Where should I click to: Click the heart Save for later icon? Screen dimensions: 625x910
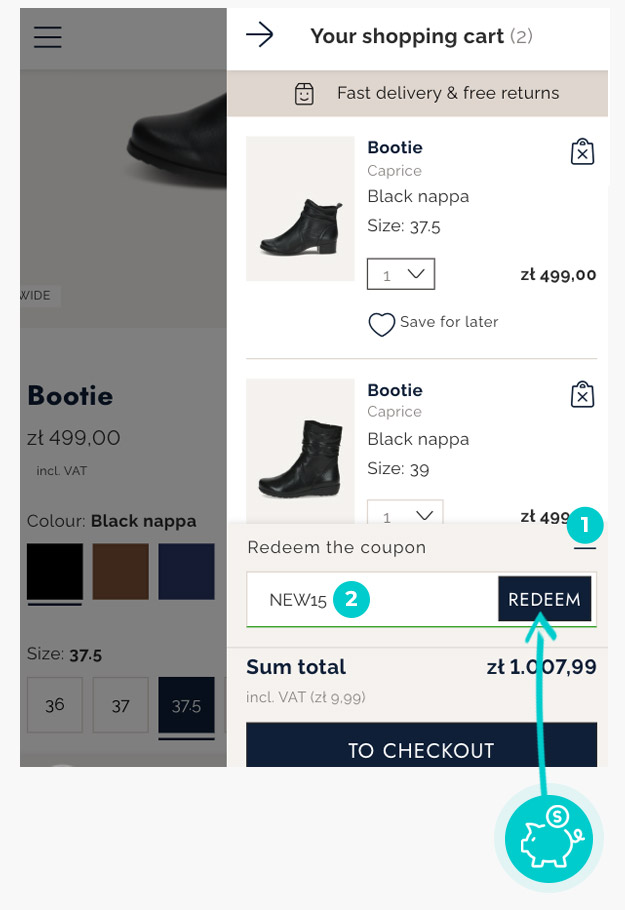point(381,324)
